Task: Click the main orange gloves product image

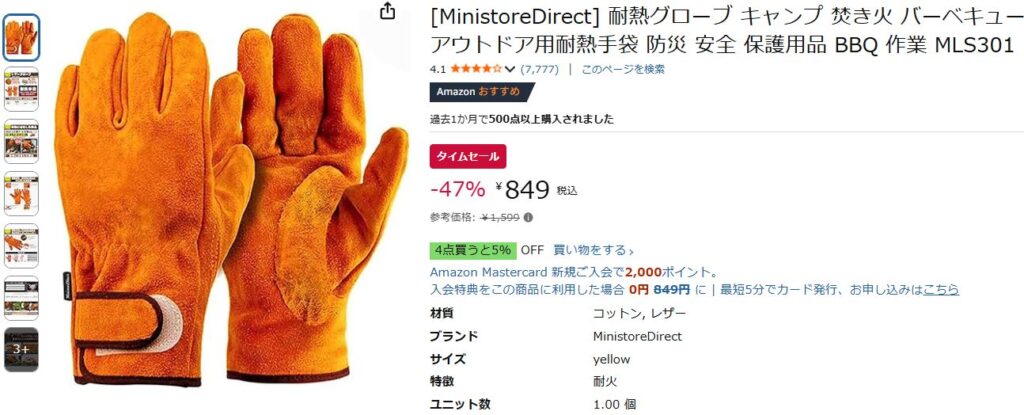Action: [231, 199]
